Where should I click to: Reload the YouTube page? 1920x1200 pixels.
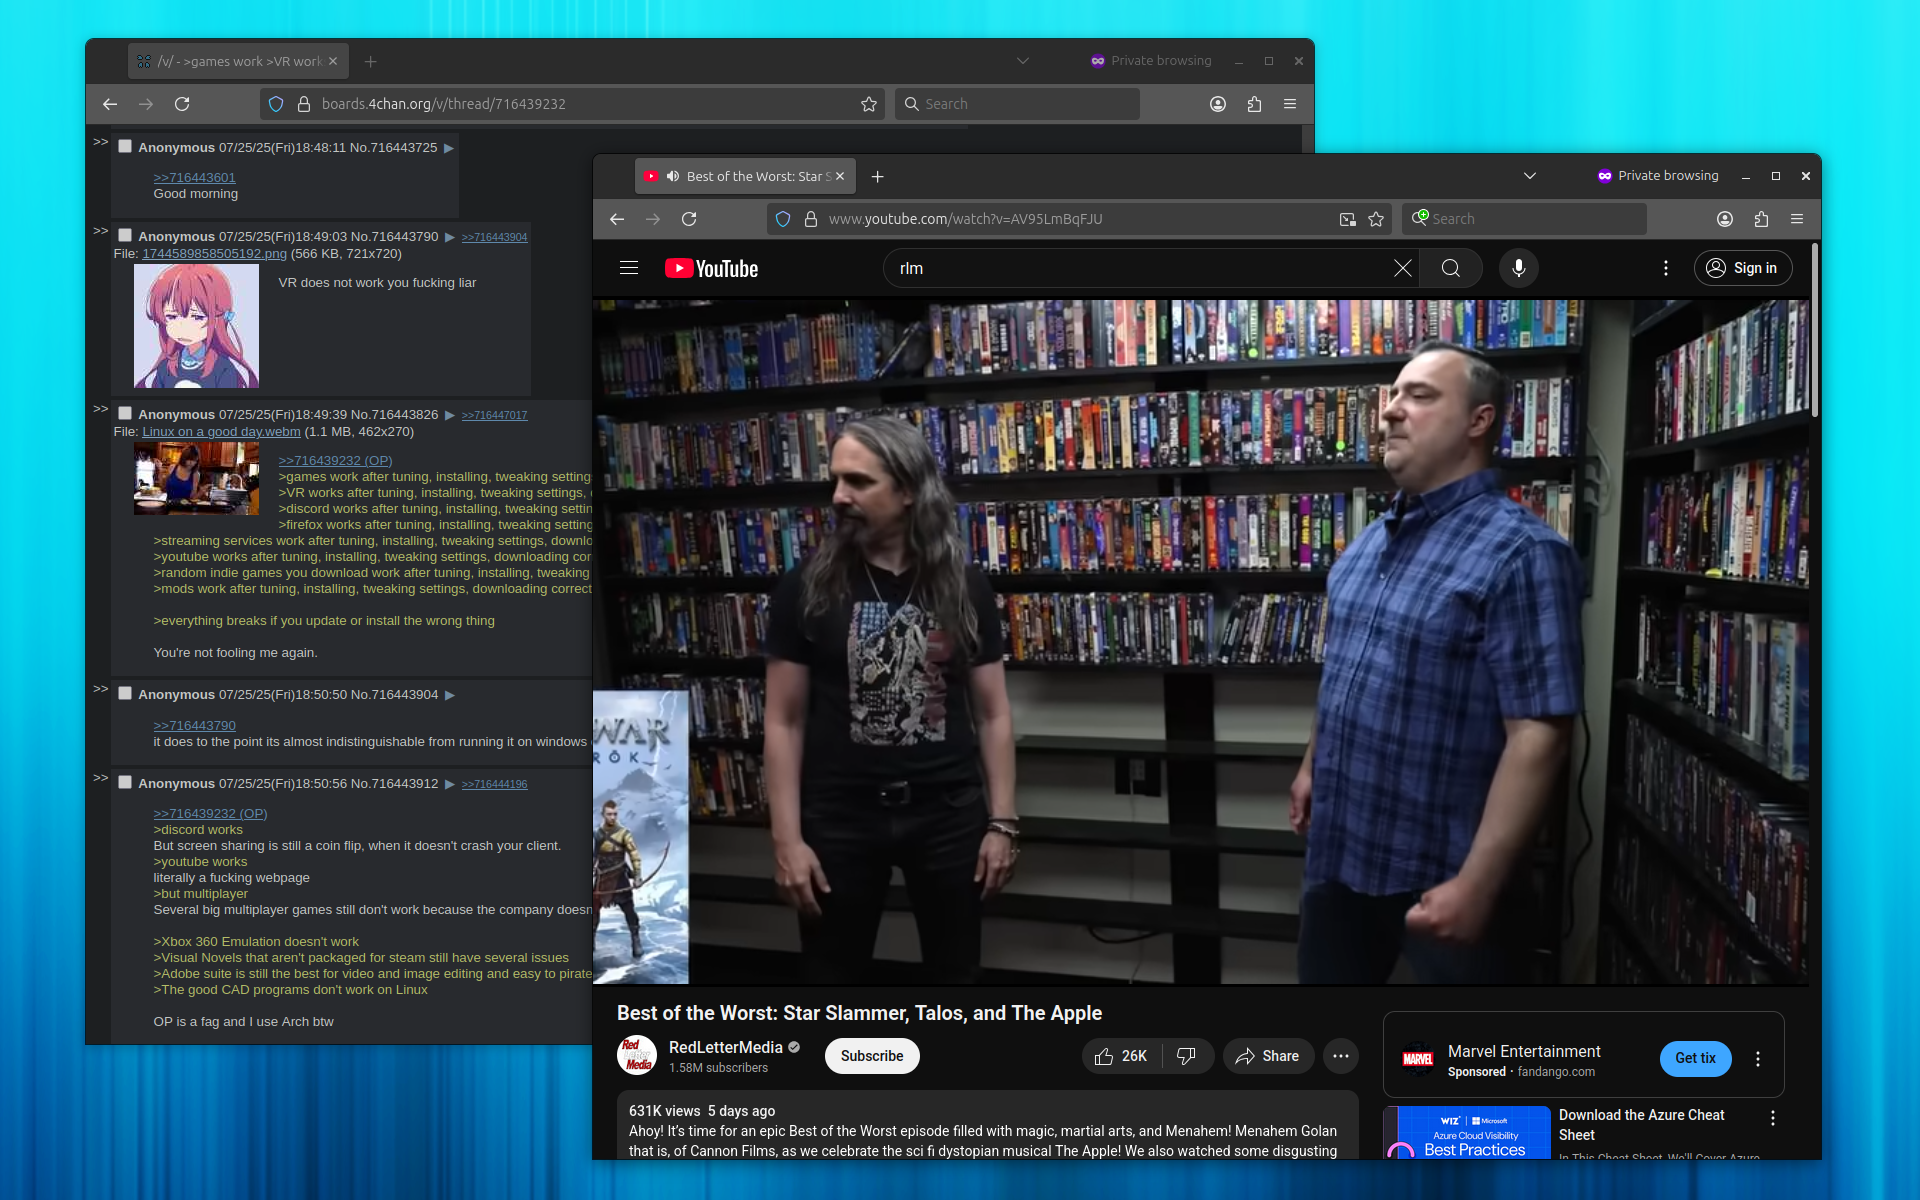(x=689, y=219)
